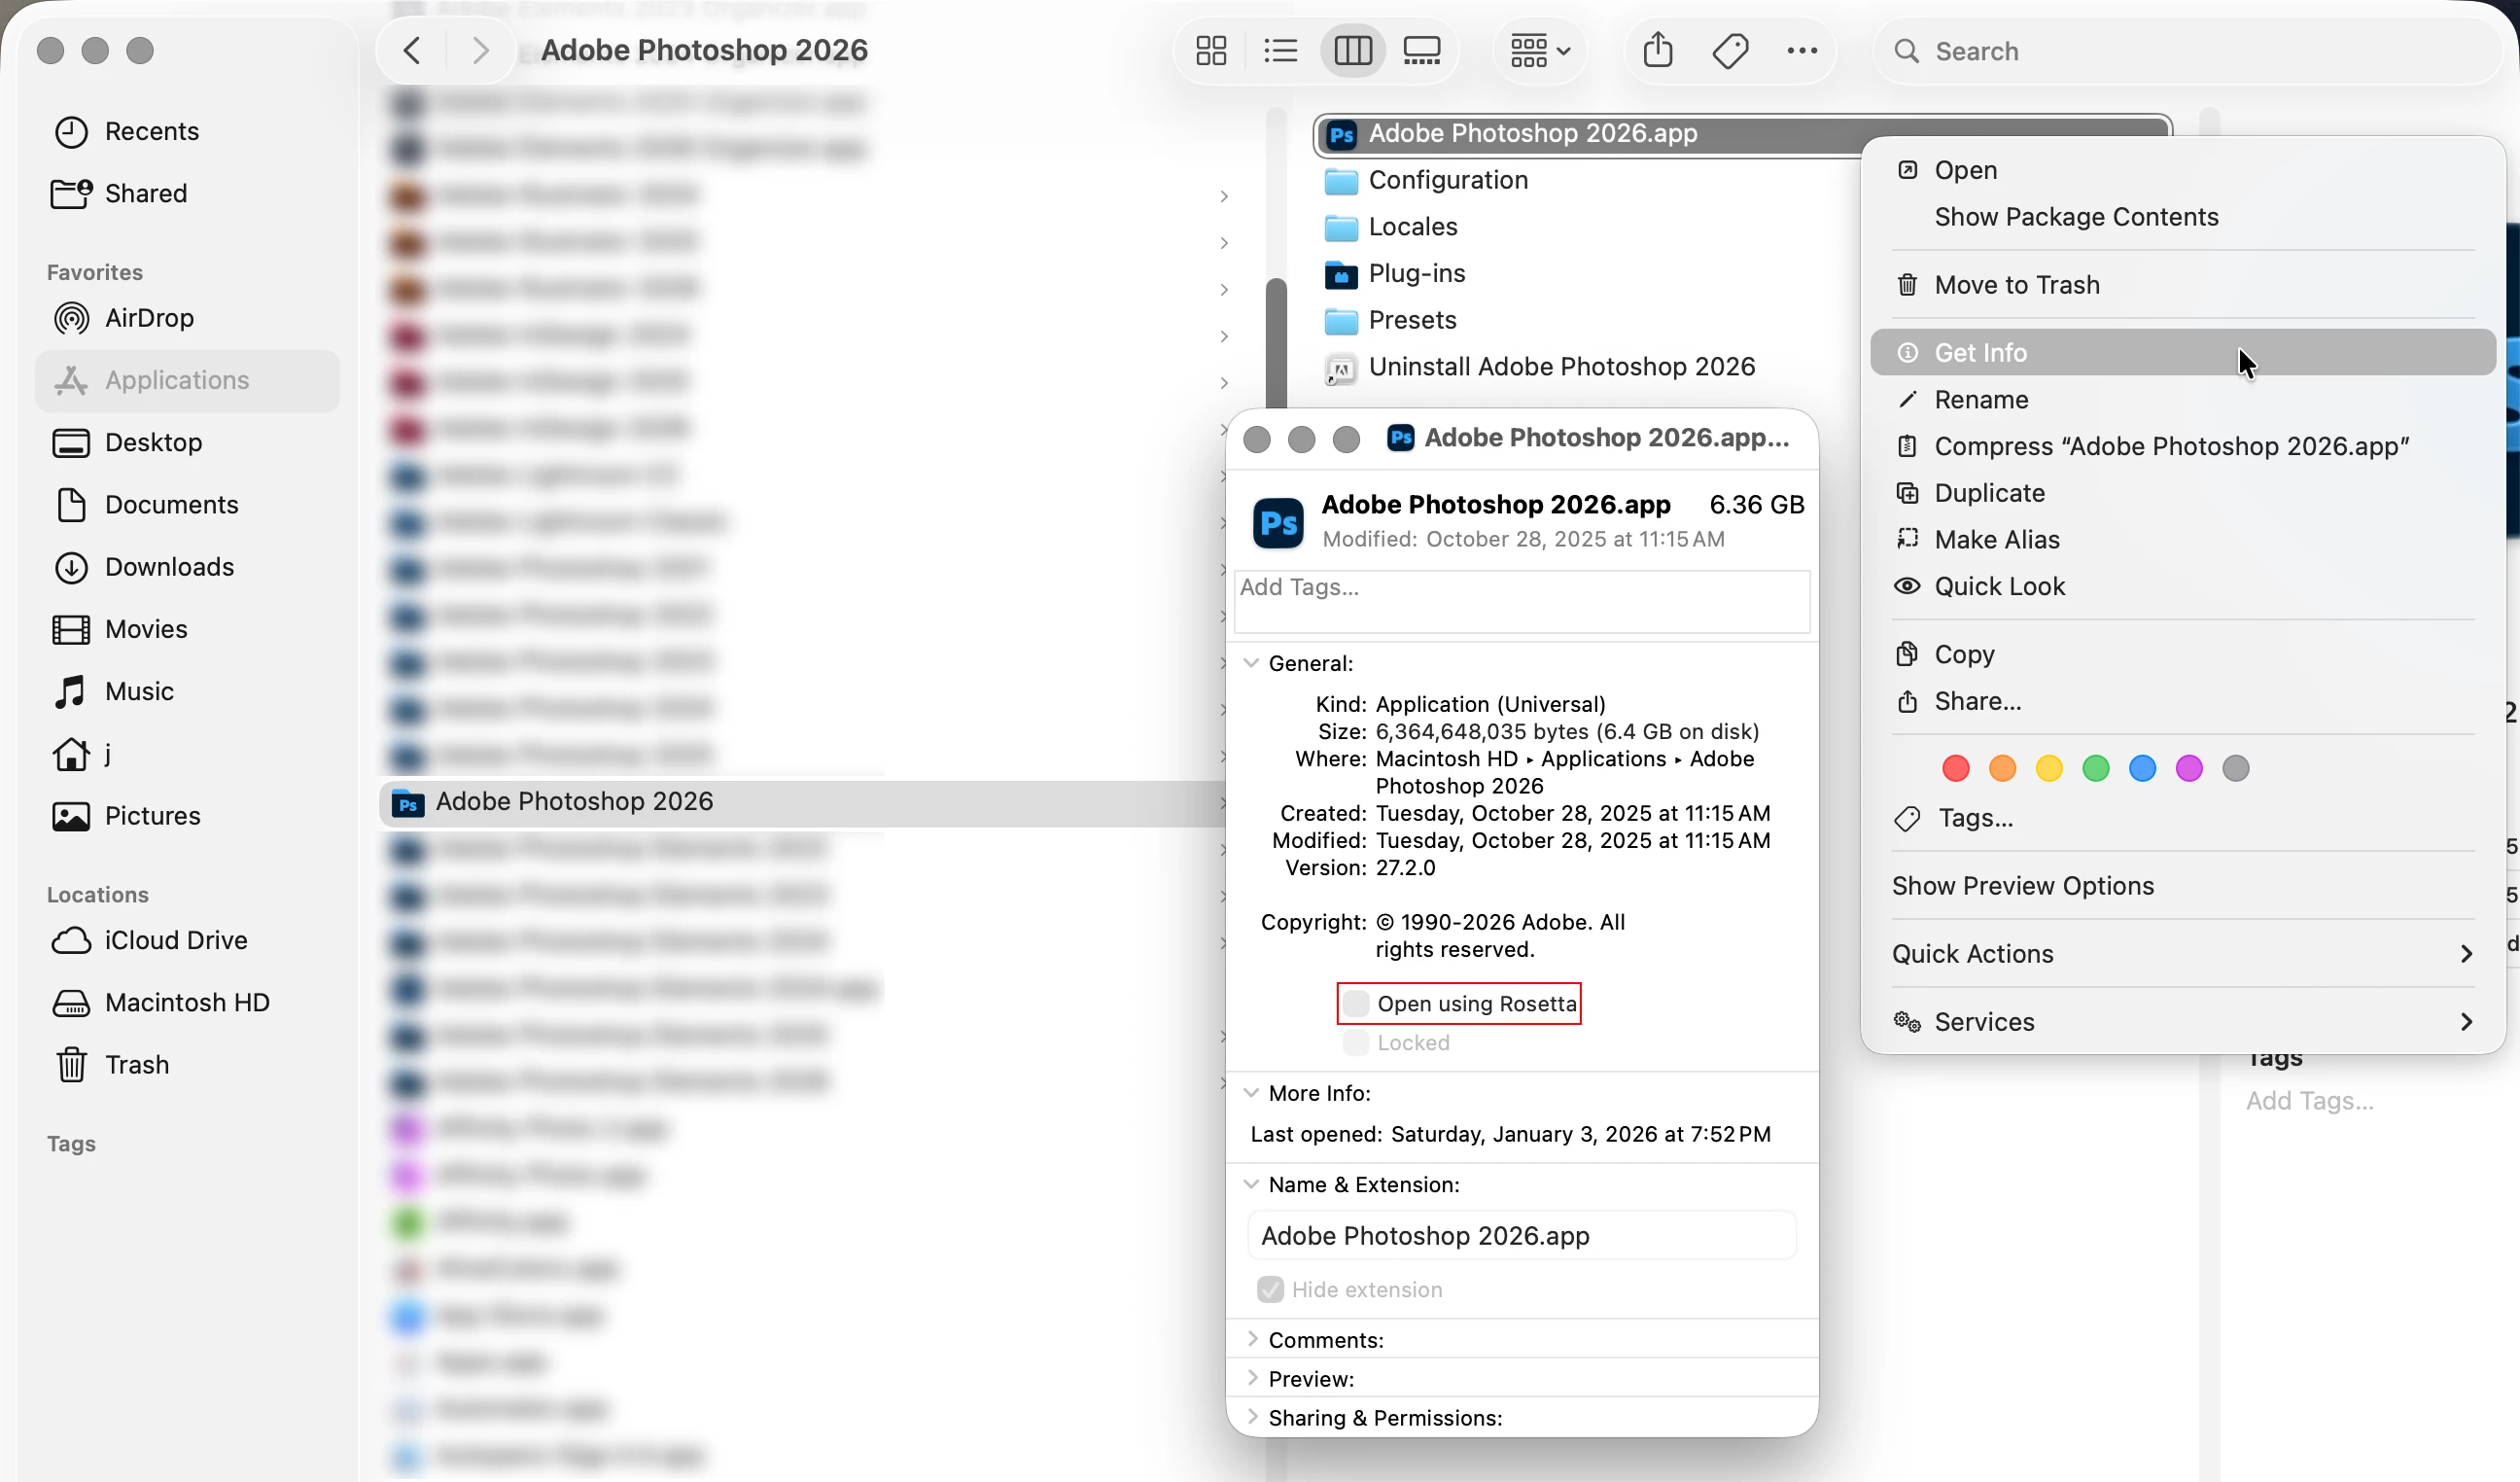Switch Finder to list view
Viewport: 2520px width, 1482px height.
[1280, 51]
